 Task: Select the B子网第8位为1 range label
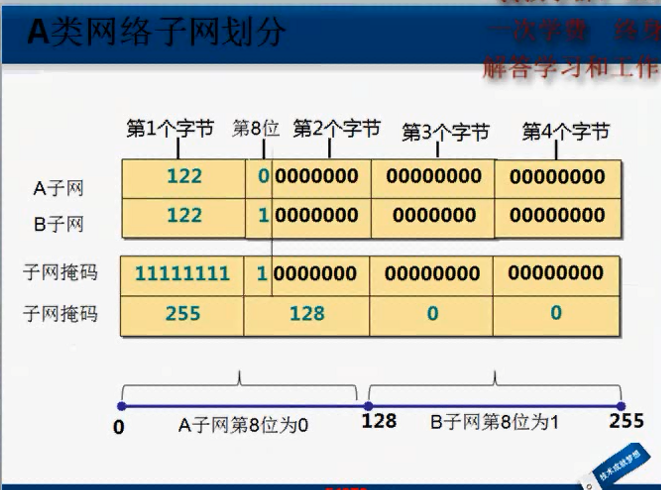pyautogui.click(x=493, y=423)
